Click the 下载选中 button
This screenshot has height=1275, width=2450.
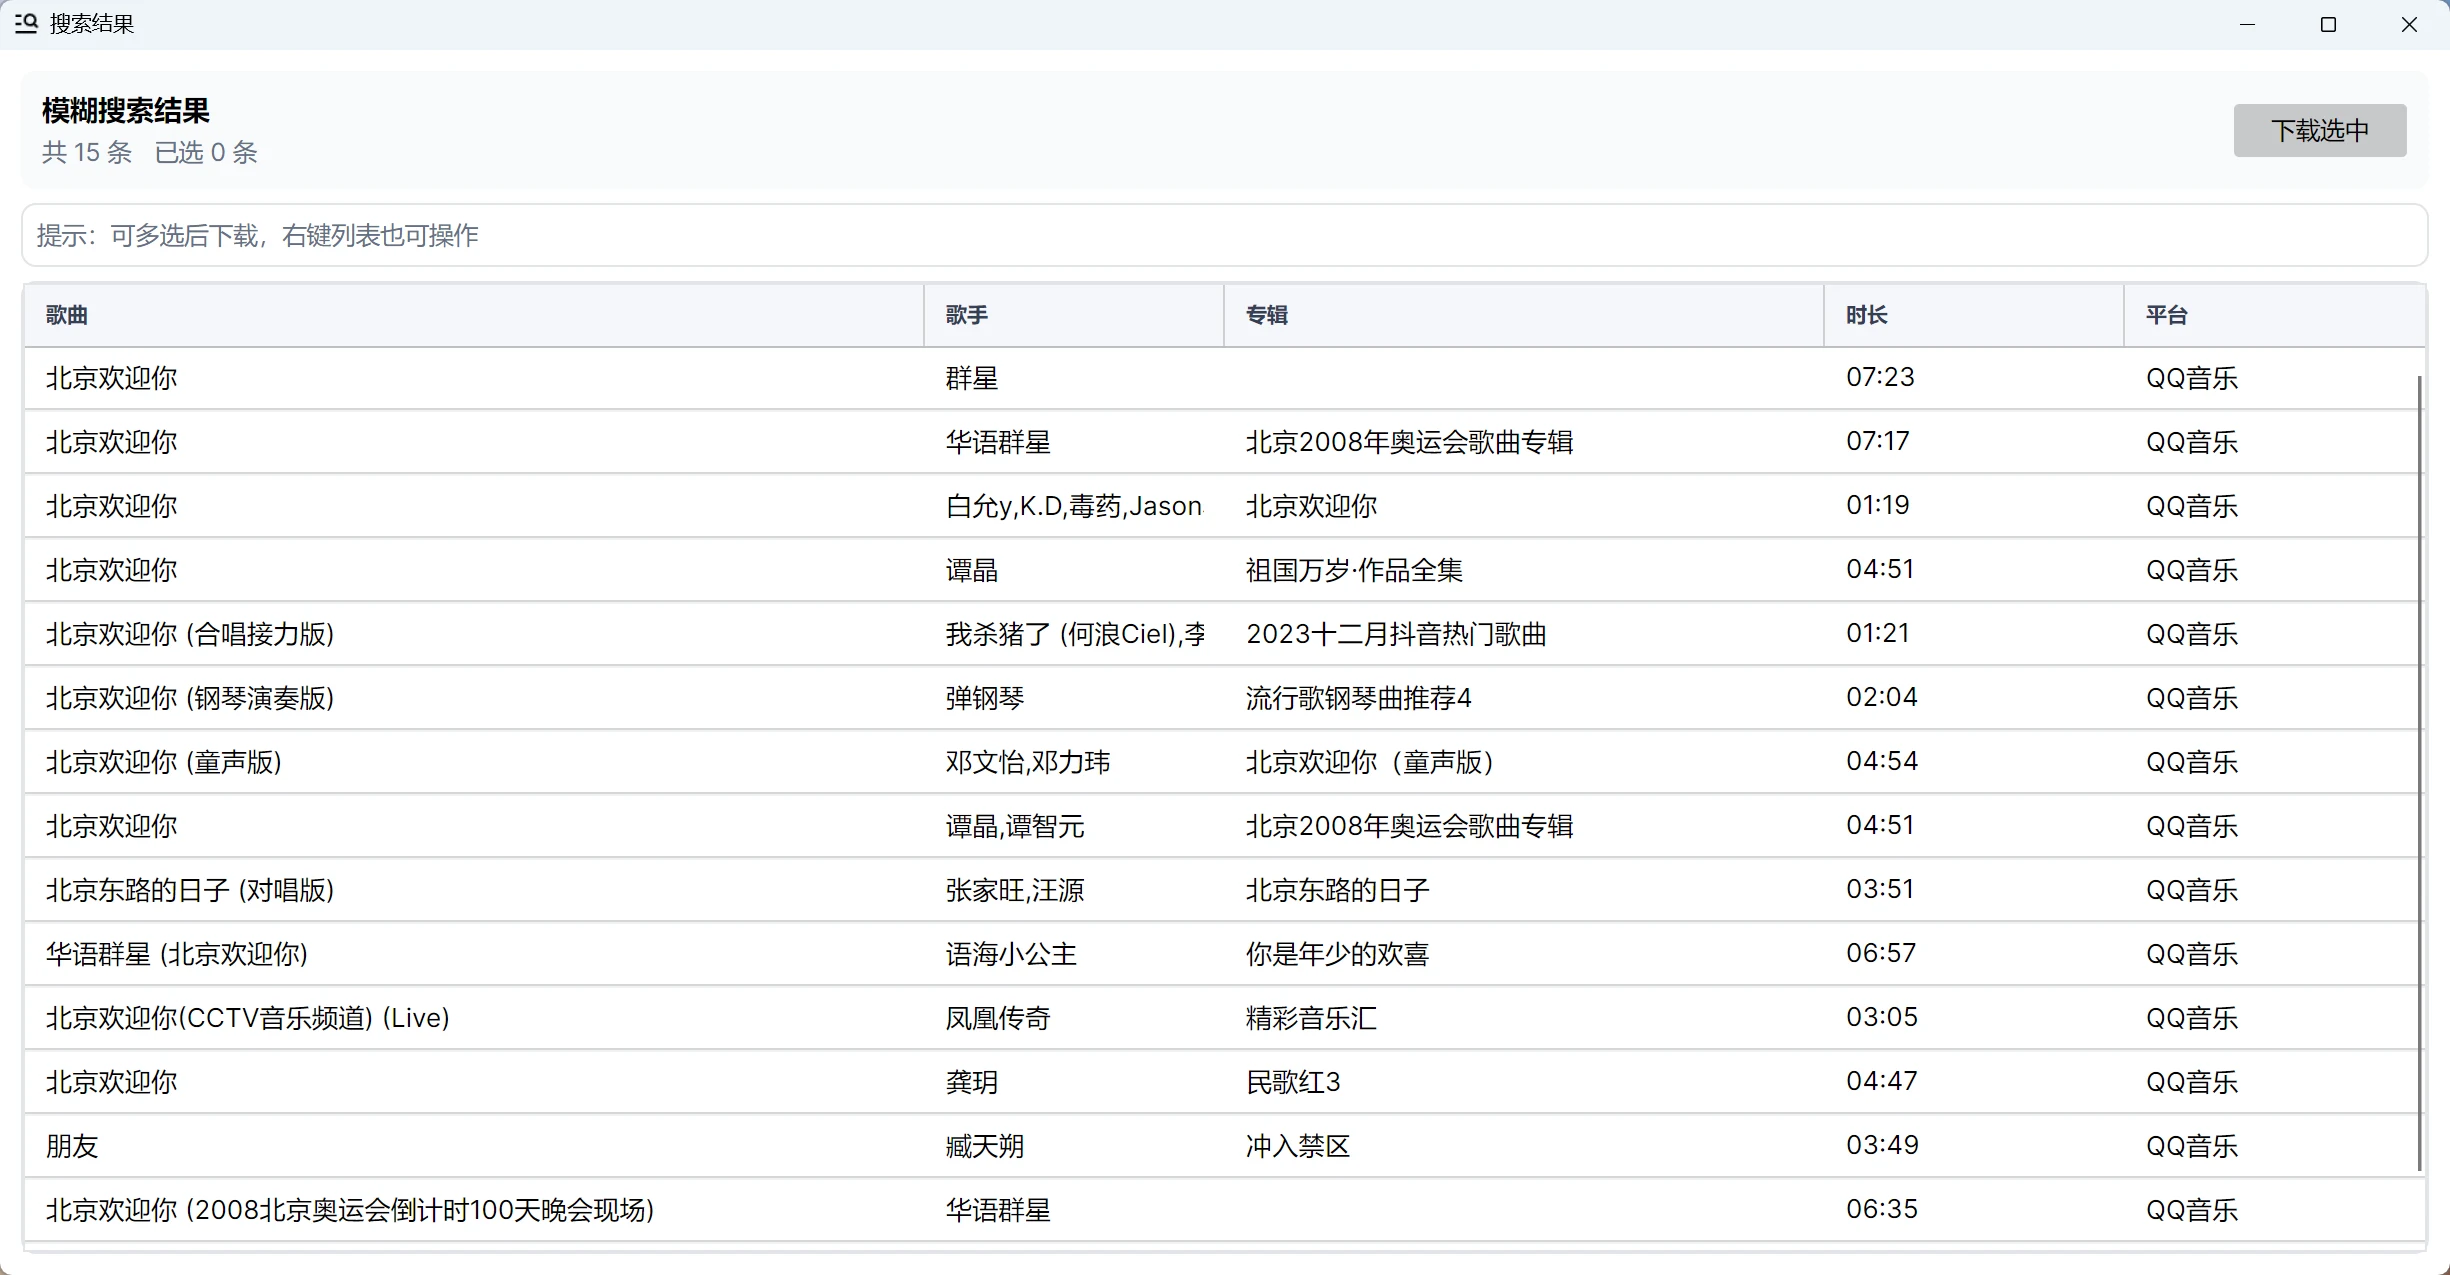click(2320, 130)
